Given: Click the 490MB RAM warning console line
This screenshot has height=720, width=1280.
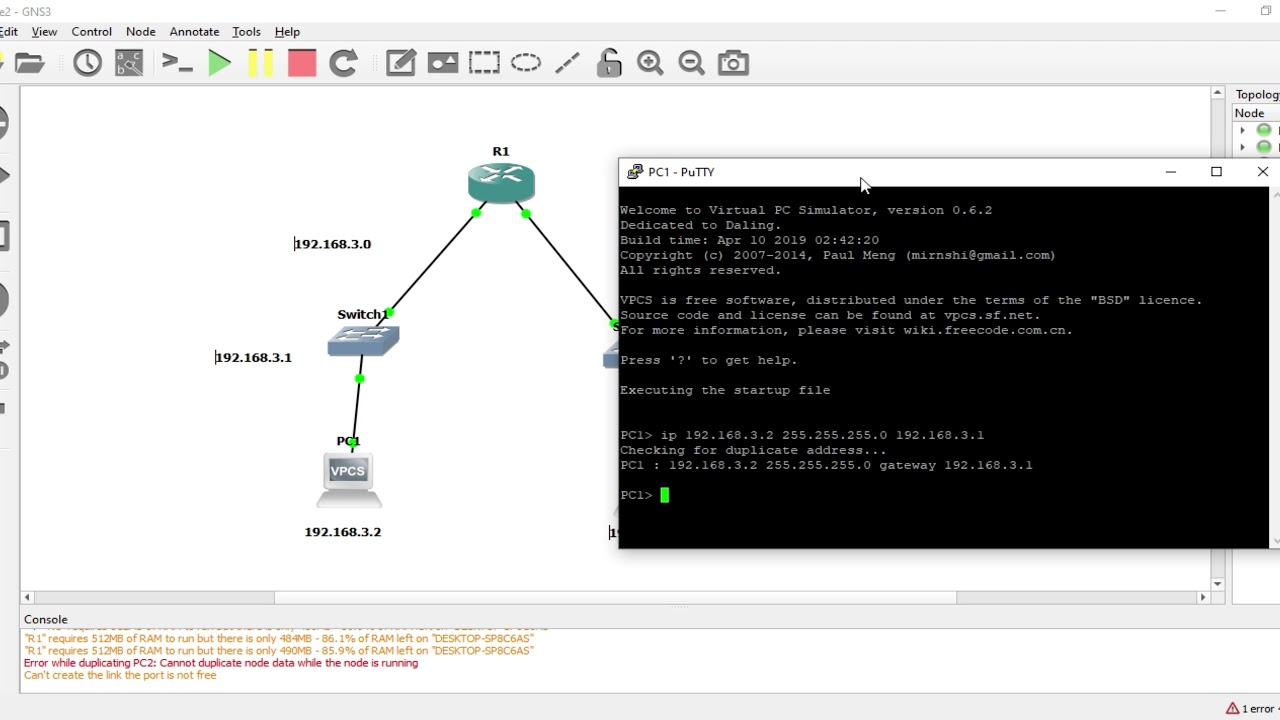Looking at the screenshot, I should pyautogui.click(x=279, y=651).
